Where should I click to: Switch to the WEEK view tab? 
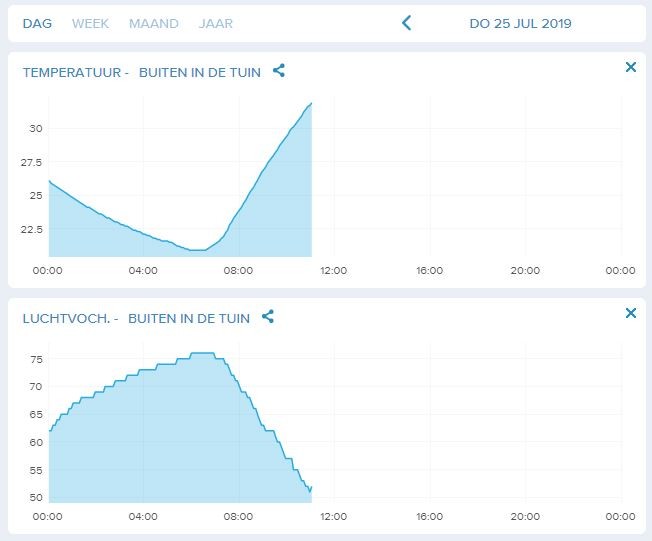click(x=90, y=24)
